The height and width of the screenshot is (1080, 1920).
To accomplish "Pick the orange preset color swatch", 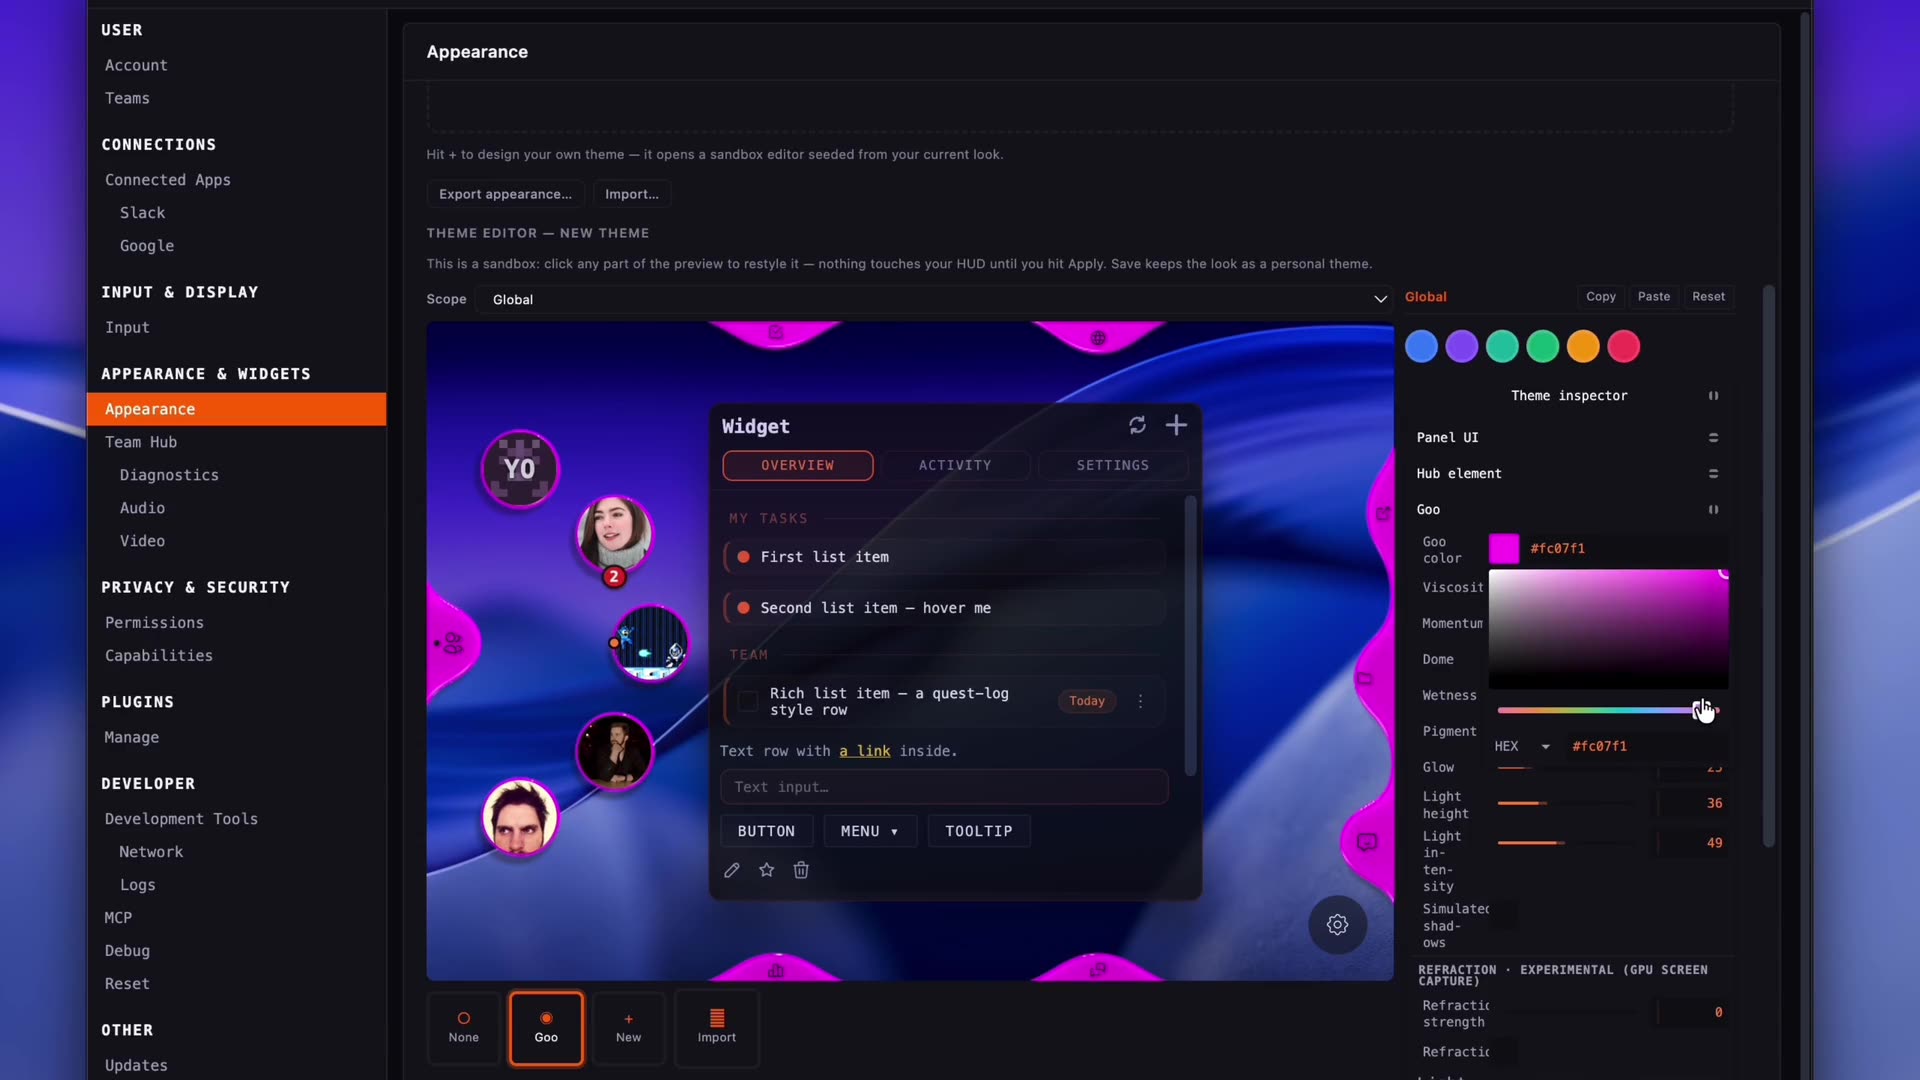I will tap(1583, 347).
